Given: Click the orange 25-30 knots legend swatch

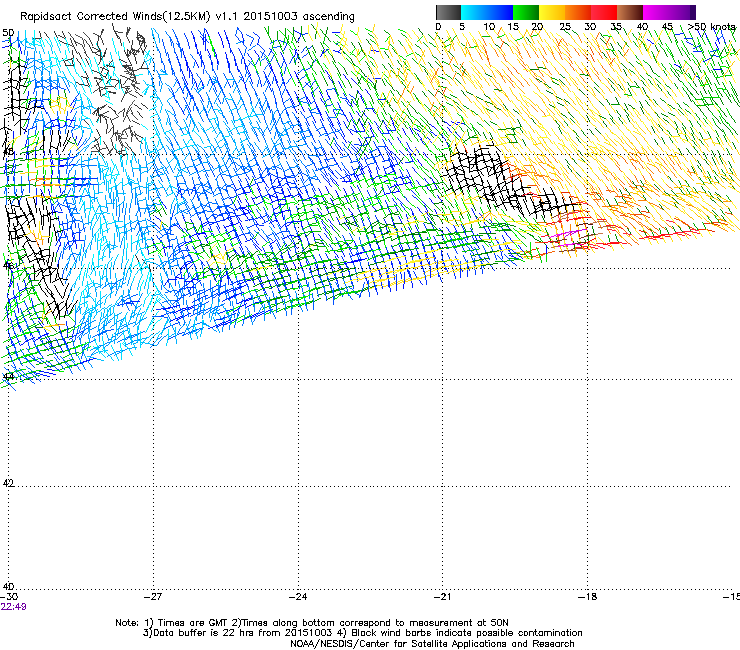Looking at the screenshot, I should pyautogui.click(x=578, y=12).
